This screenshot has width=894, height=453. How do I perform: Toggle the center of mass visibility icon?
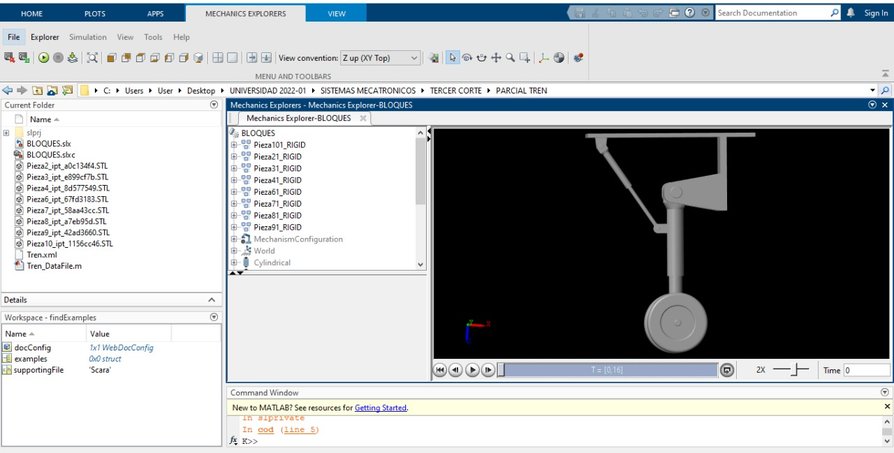pos(559,58)
